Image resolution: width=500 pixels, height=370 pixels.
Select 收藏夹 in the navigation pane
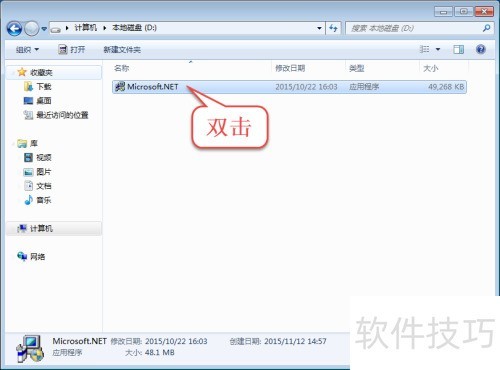coord(41,72)
